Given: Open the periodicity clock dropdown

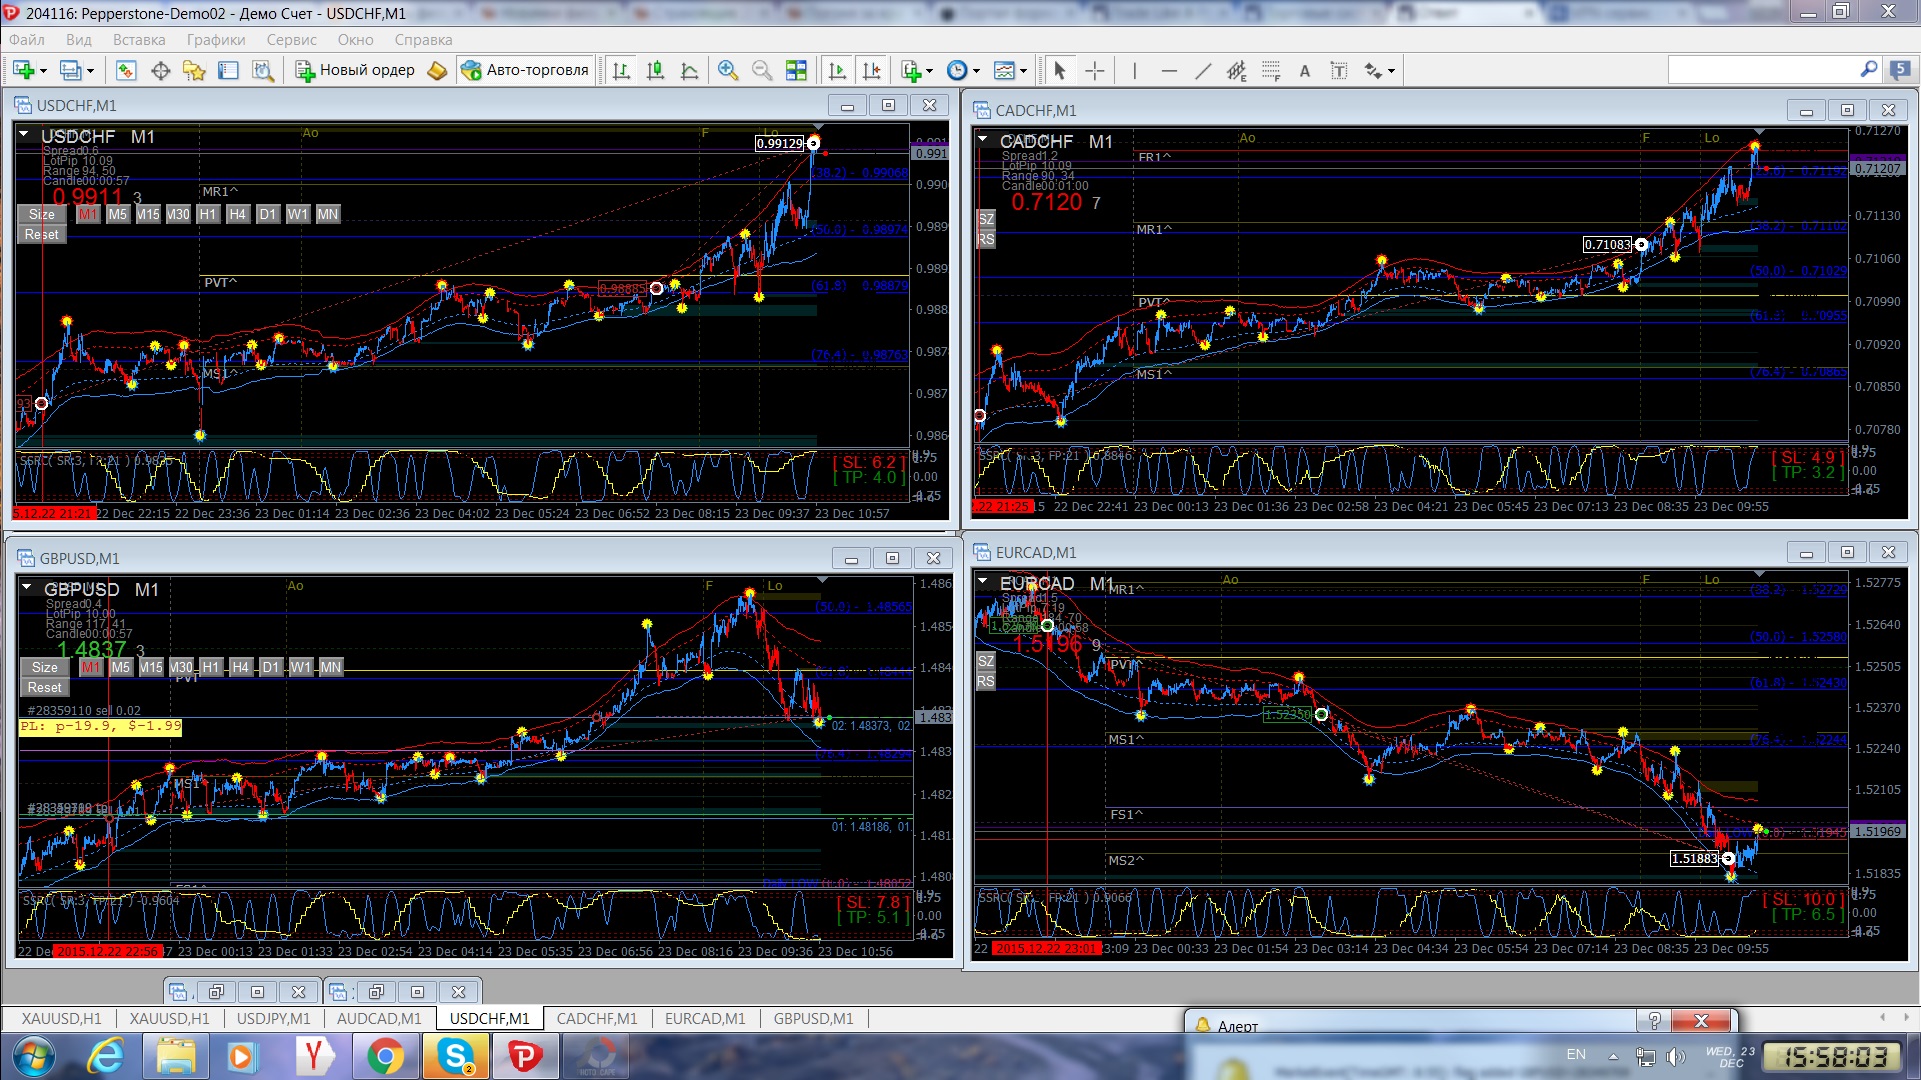Looking at the screenshot, I should point(976,71).
